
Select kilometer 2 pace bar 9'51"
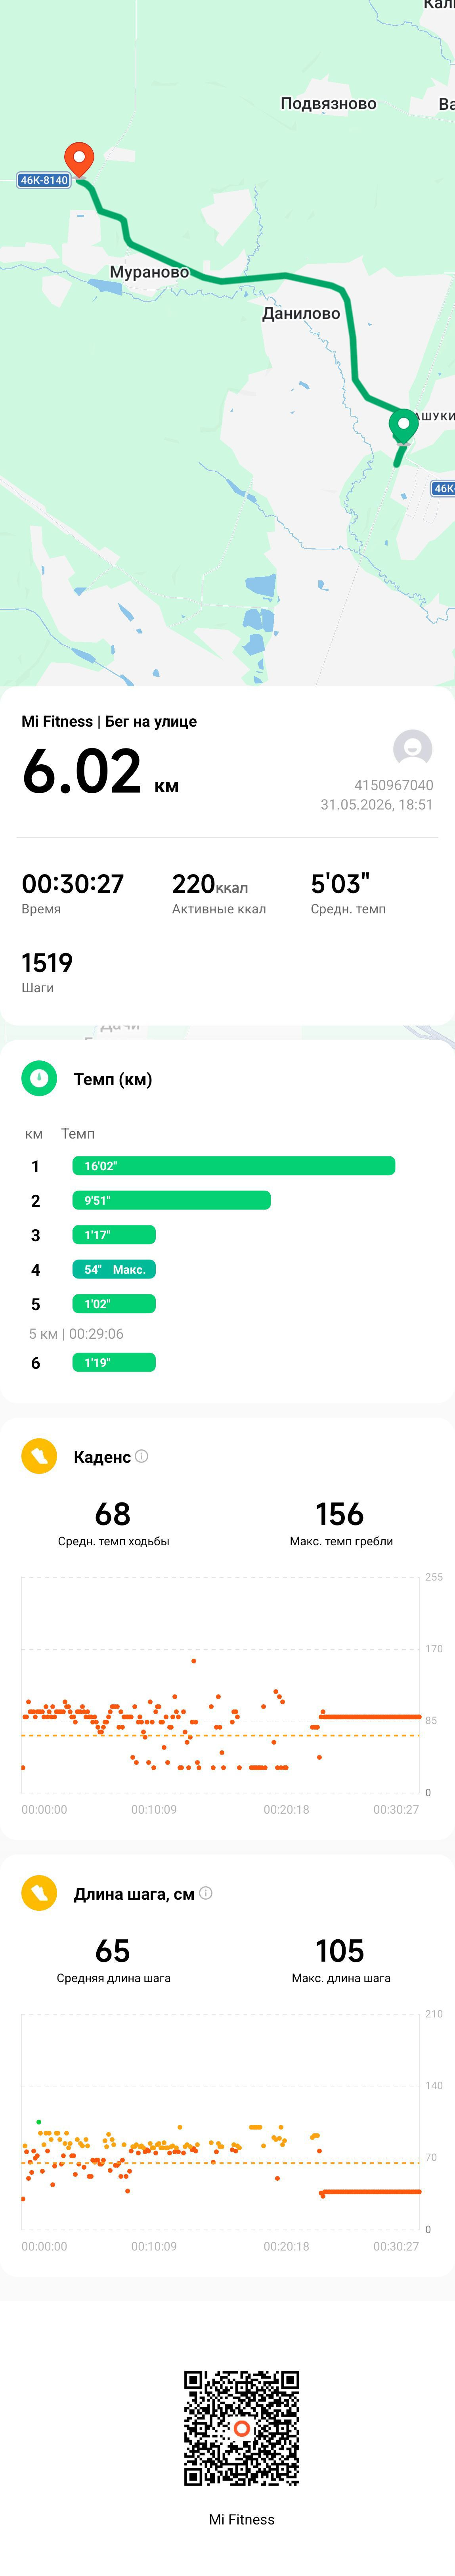pyautogui.click(x=171, y=1200)
